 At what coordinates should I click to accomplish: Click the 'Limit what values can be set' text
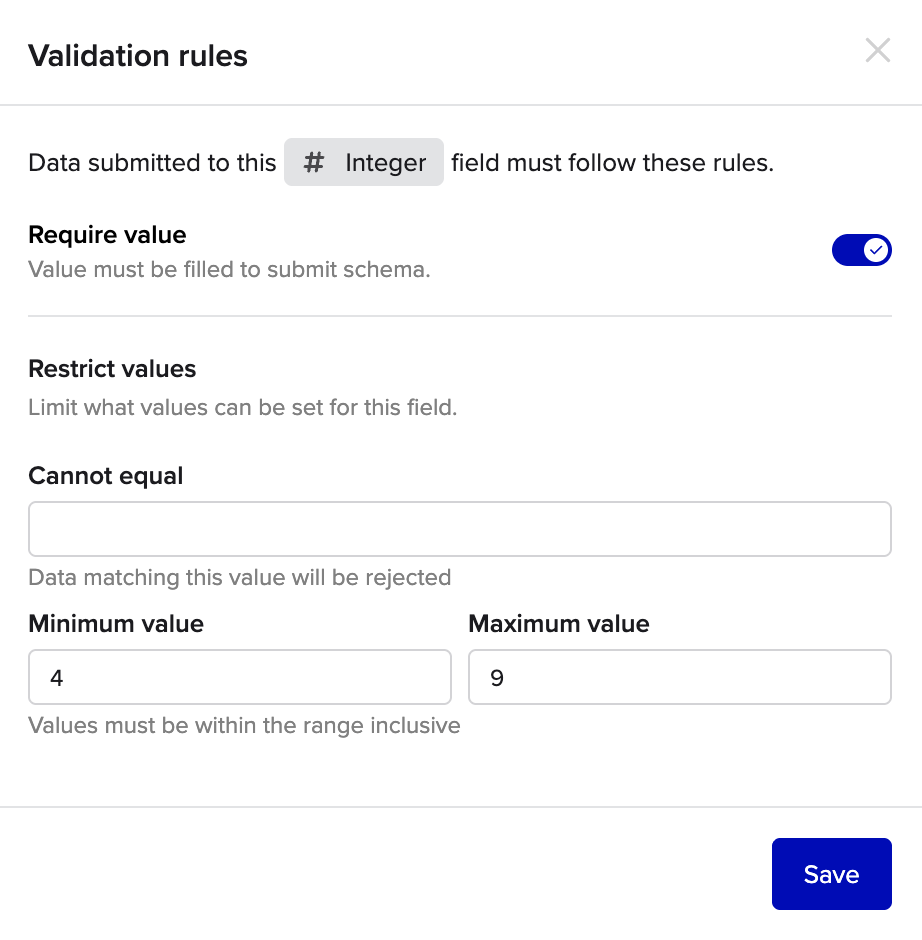[x=242, y=408]
